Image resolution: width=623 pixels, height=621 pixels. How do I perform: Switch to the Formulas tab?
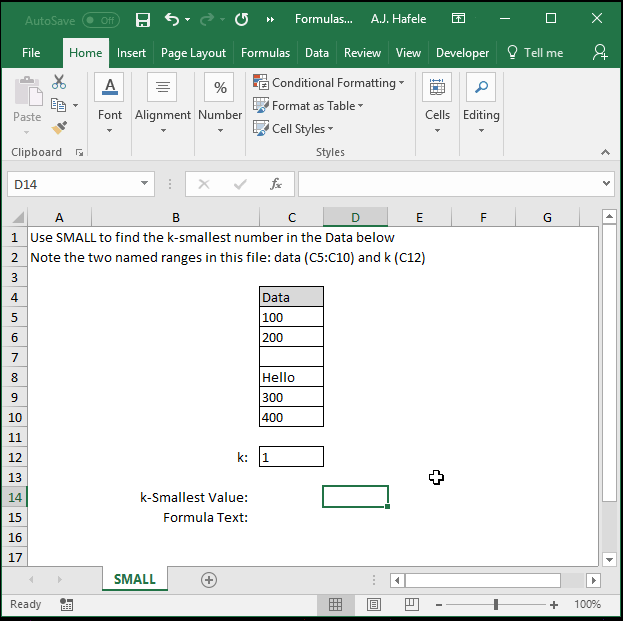pyautogui.click(x=265, y=53)
